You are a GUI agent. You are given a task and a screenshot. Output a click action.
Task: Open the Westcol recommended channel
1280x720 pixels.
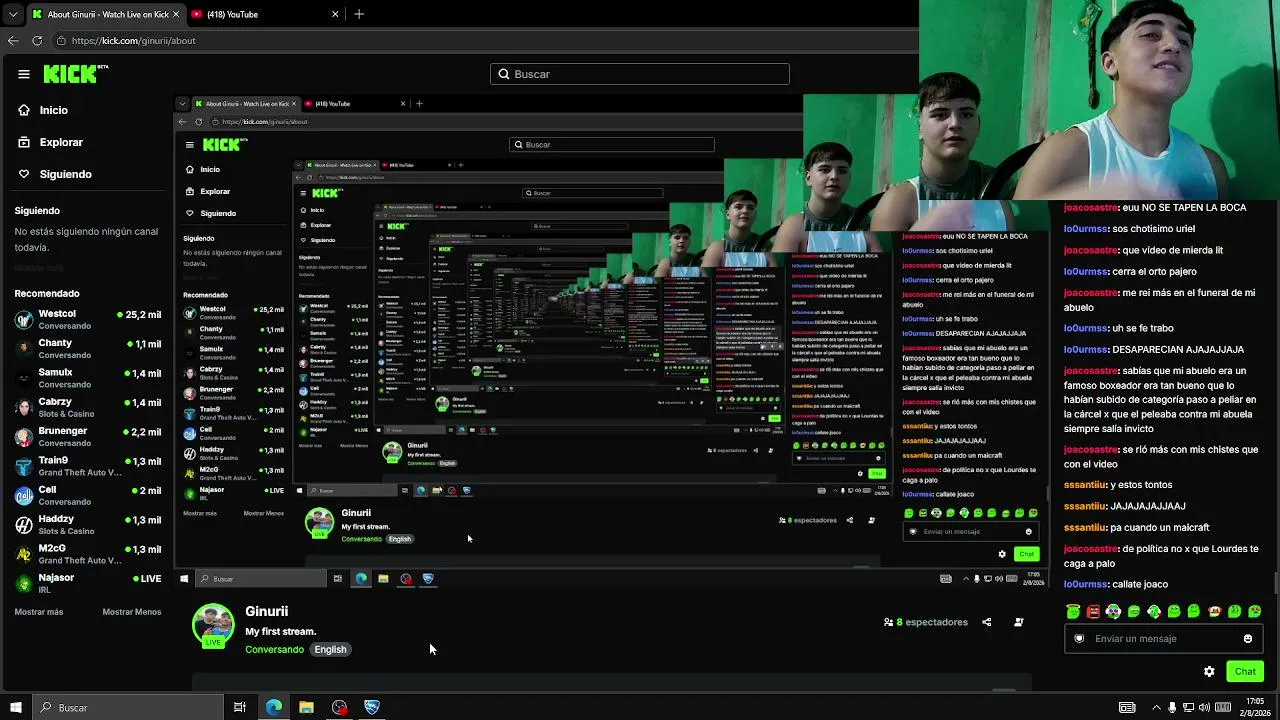(88, 320)
